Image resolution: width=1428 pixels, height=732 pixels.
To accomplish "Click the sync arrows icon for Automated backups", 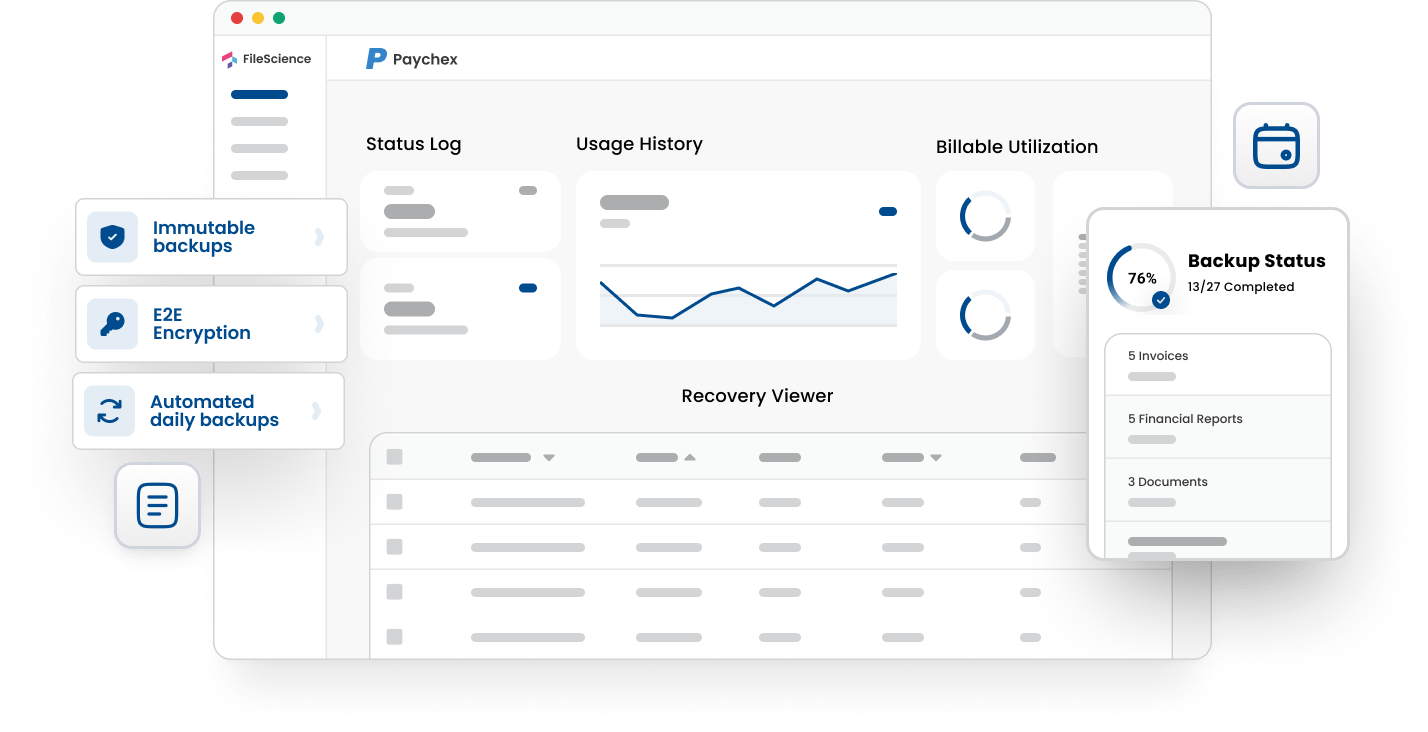I will point(109,411).
